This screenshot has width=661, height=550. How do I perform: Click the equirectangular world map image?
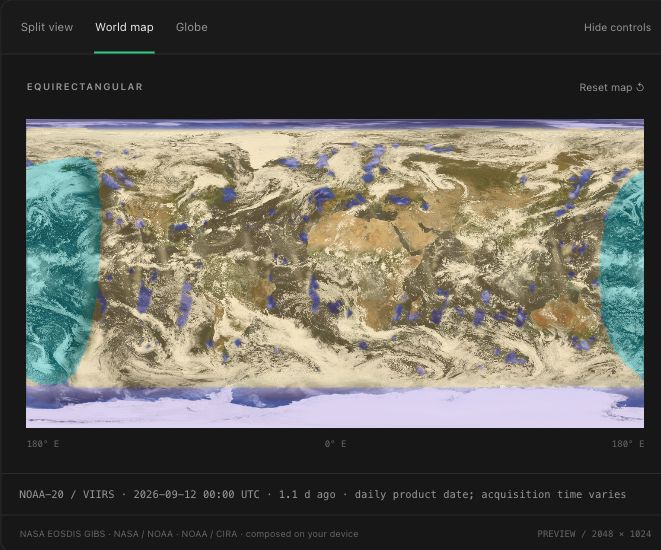click(x=335, y=274)
